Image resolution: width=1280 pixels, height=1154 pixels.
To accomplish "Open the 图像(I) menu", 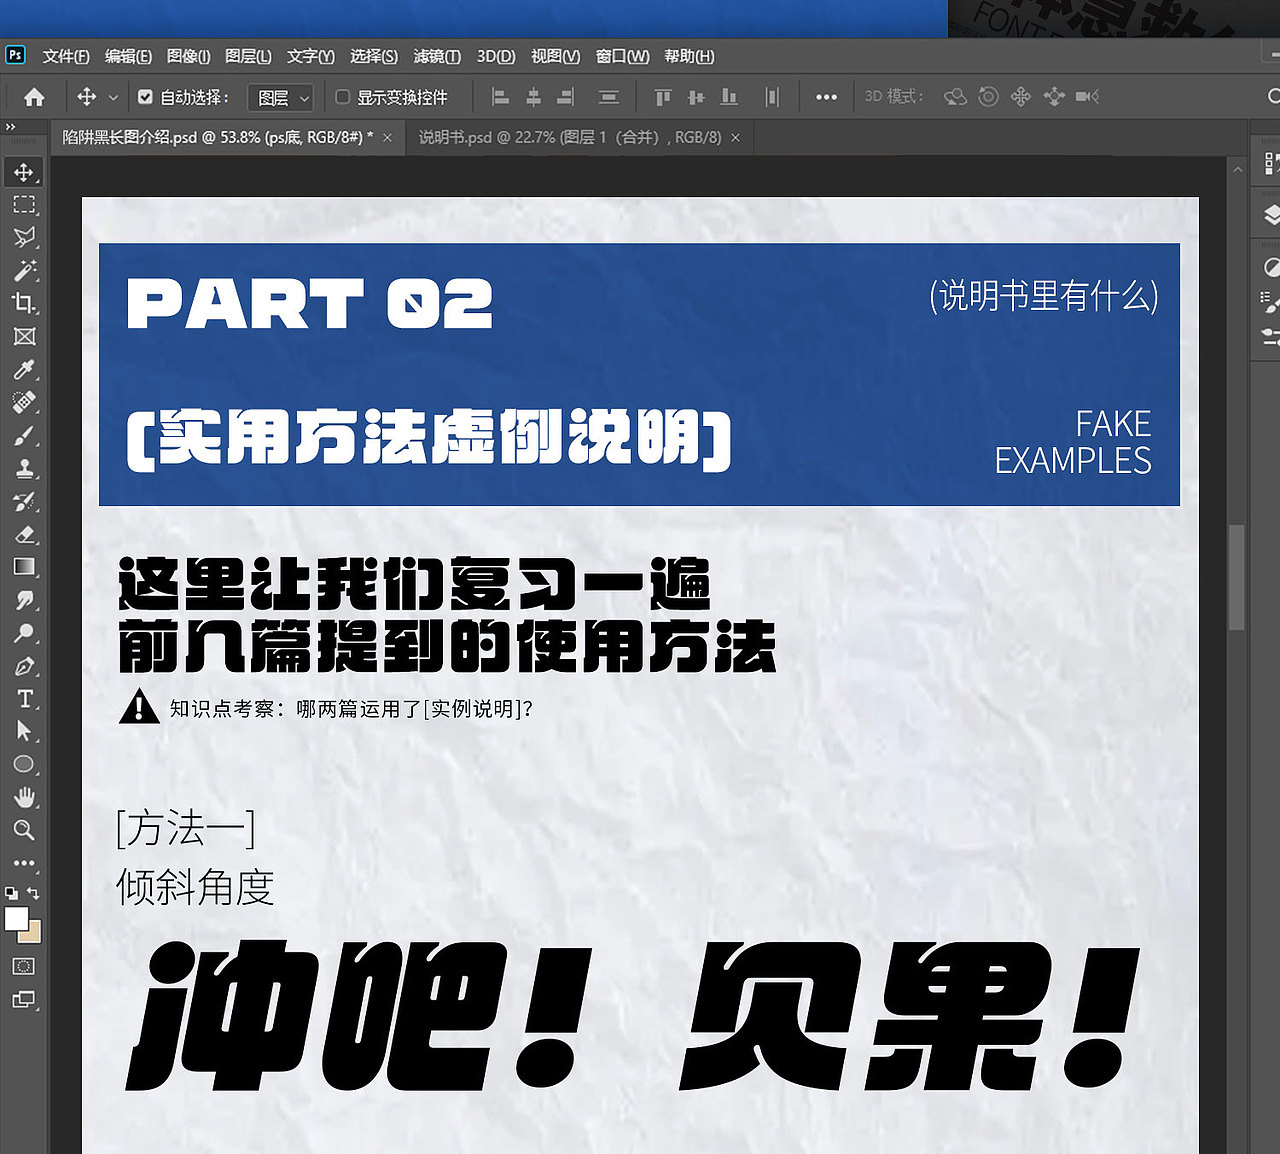I will [188, 56].
